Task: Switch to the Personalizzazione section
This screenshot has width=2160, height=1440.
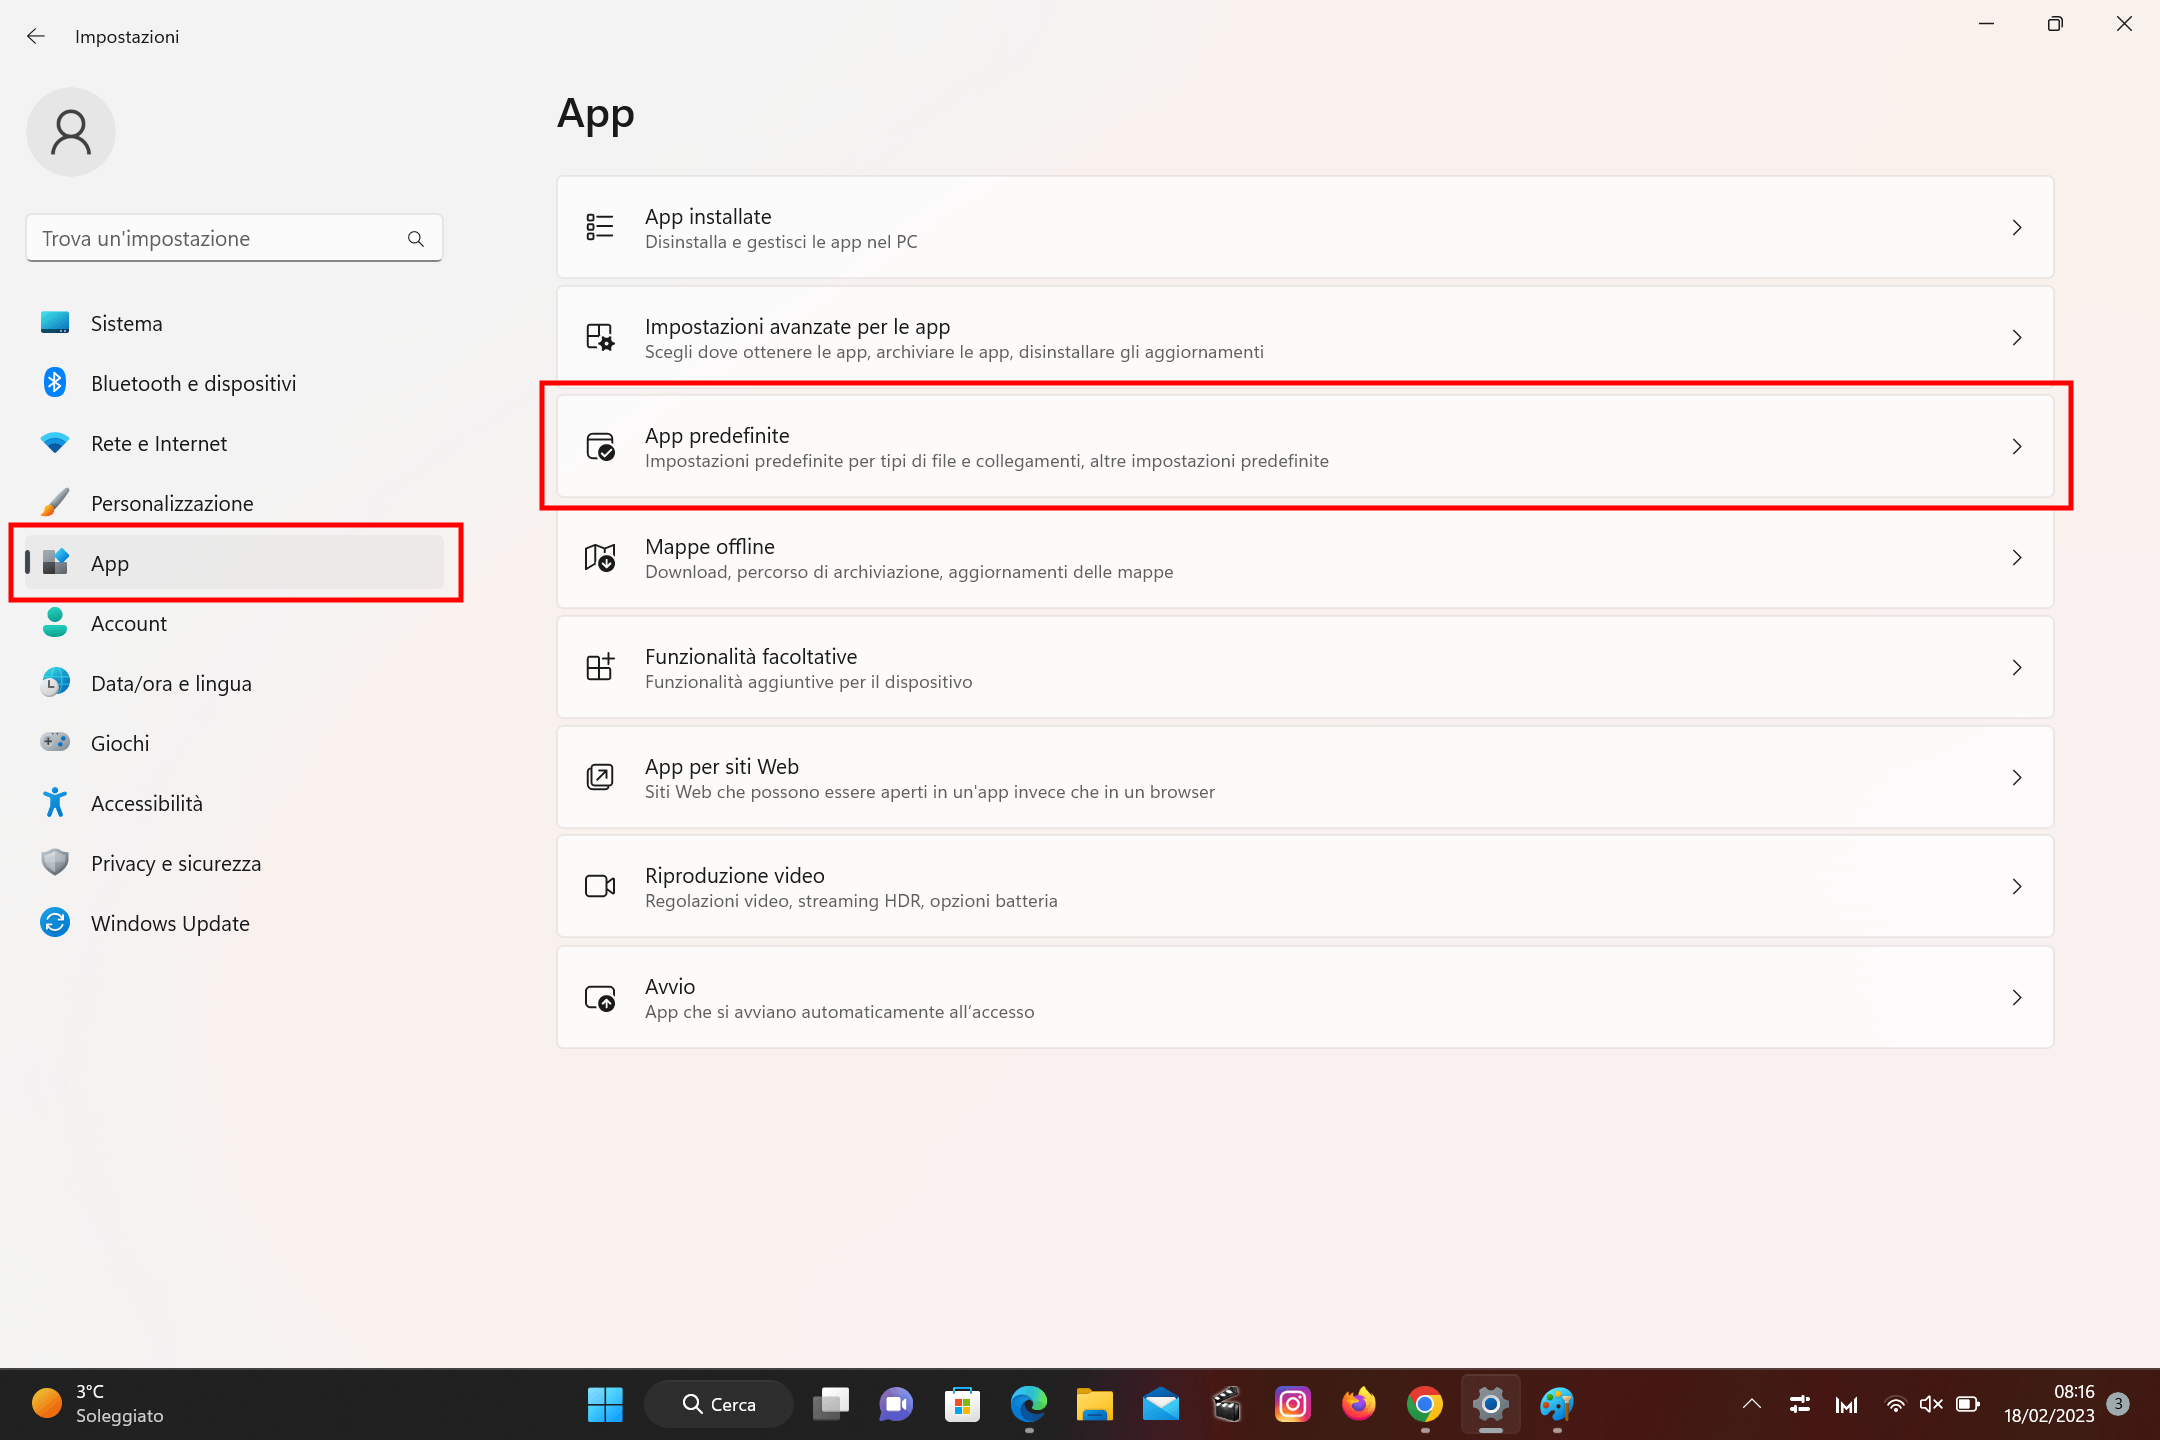Action: click(x=172, y=503)
